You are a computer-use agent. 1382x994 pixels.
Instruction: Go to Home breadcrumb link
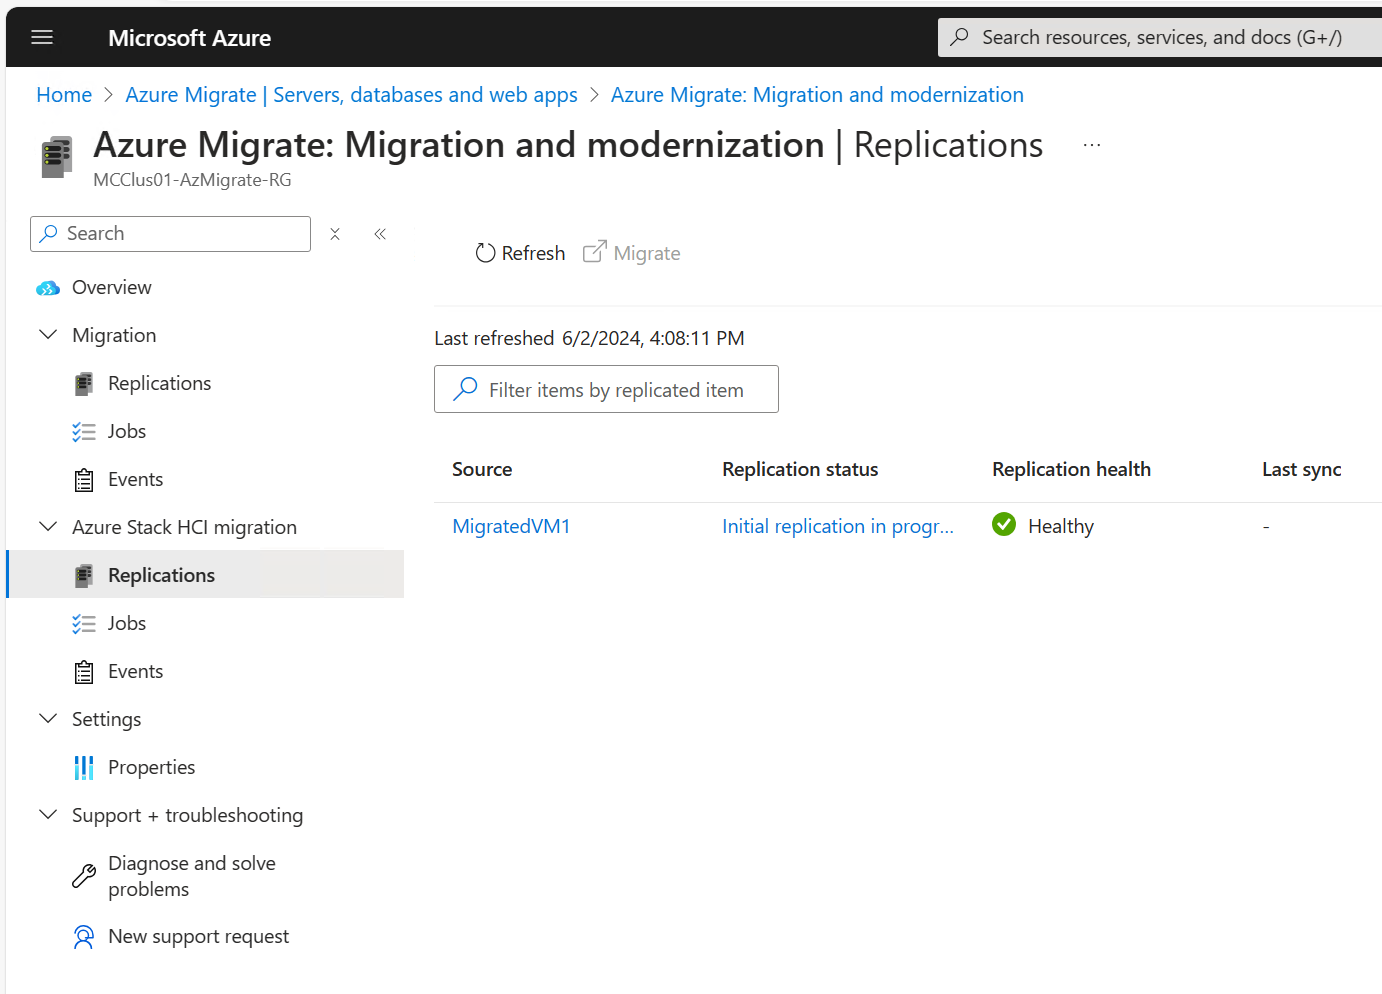click(64, 95)
